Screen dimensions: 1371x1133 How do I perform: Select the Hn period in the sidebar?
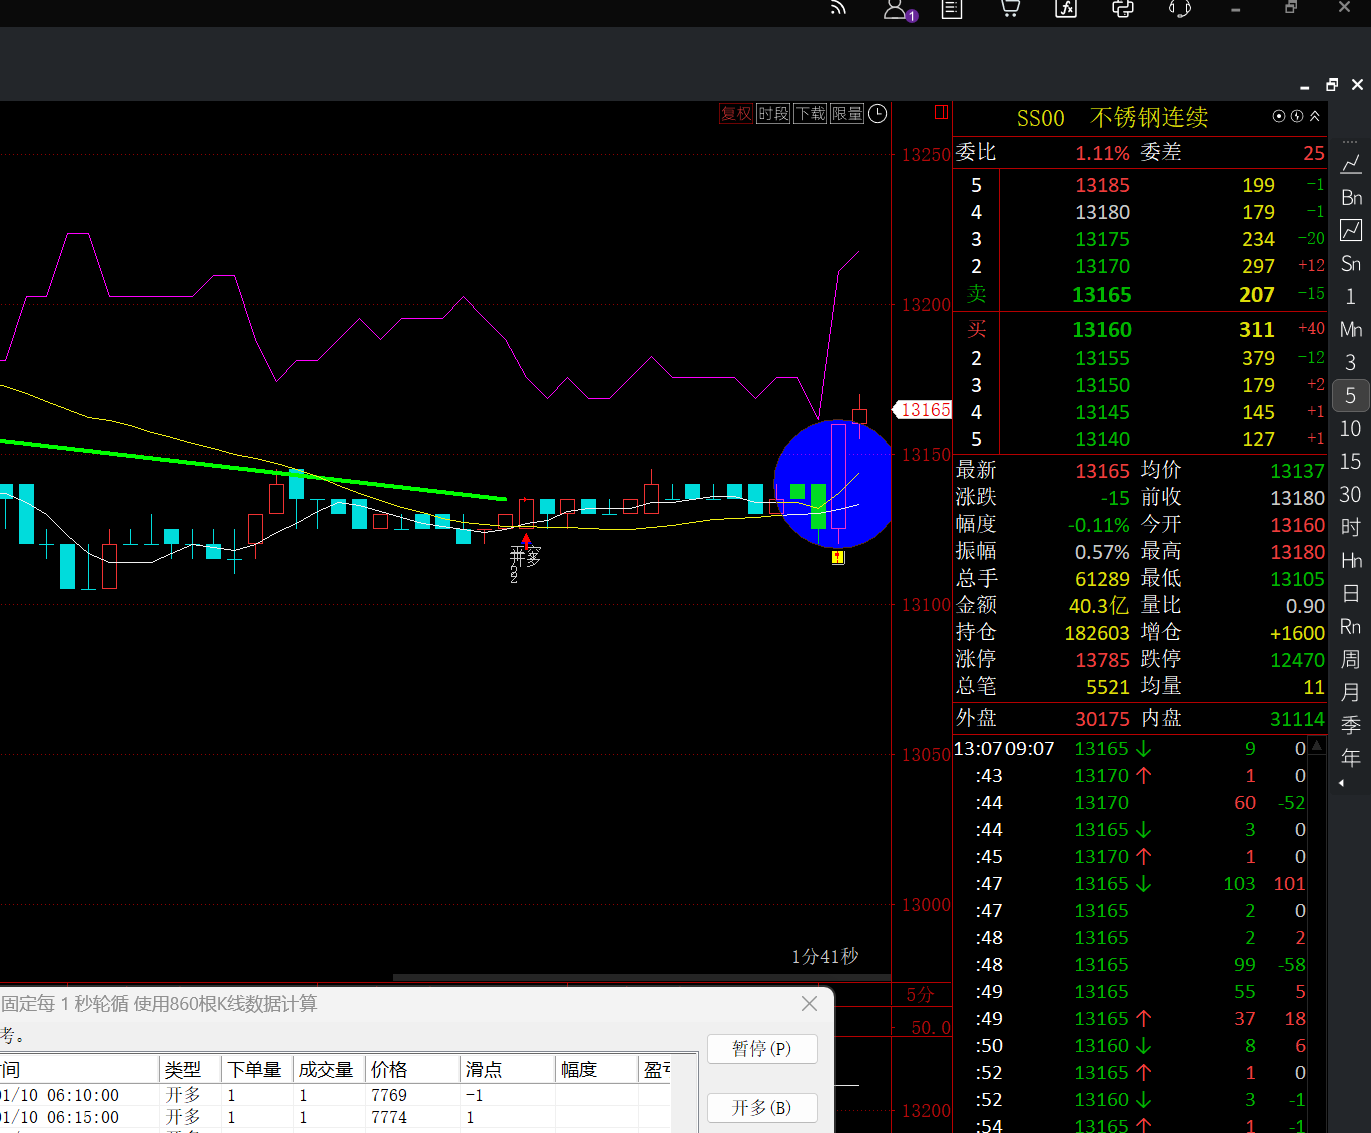[1351, 560]
